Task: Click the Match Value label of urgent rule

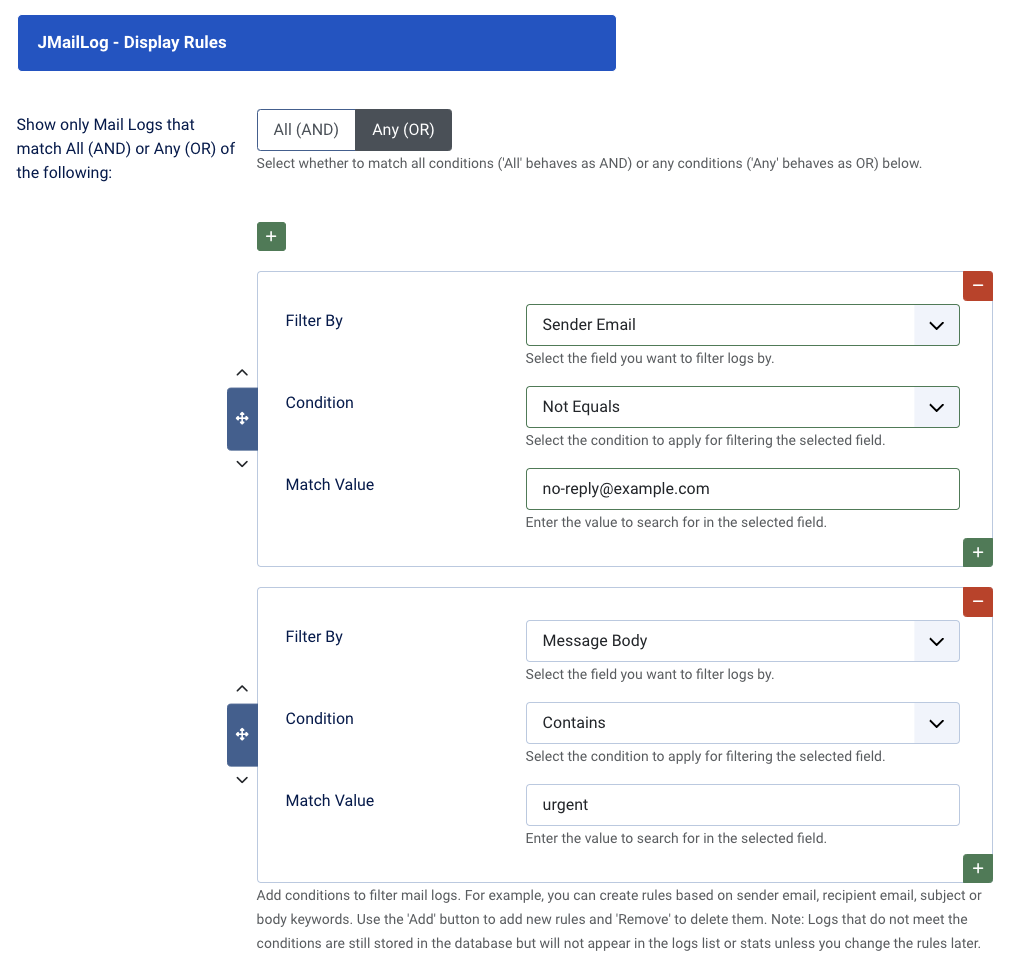Action: (x=330, y=801)
